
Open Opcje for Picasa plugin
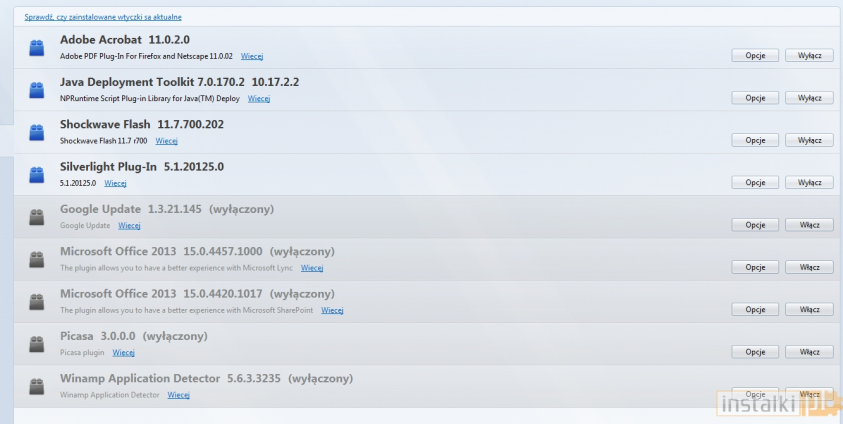(755, 352)
